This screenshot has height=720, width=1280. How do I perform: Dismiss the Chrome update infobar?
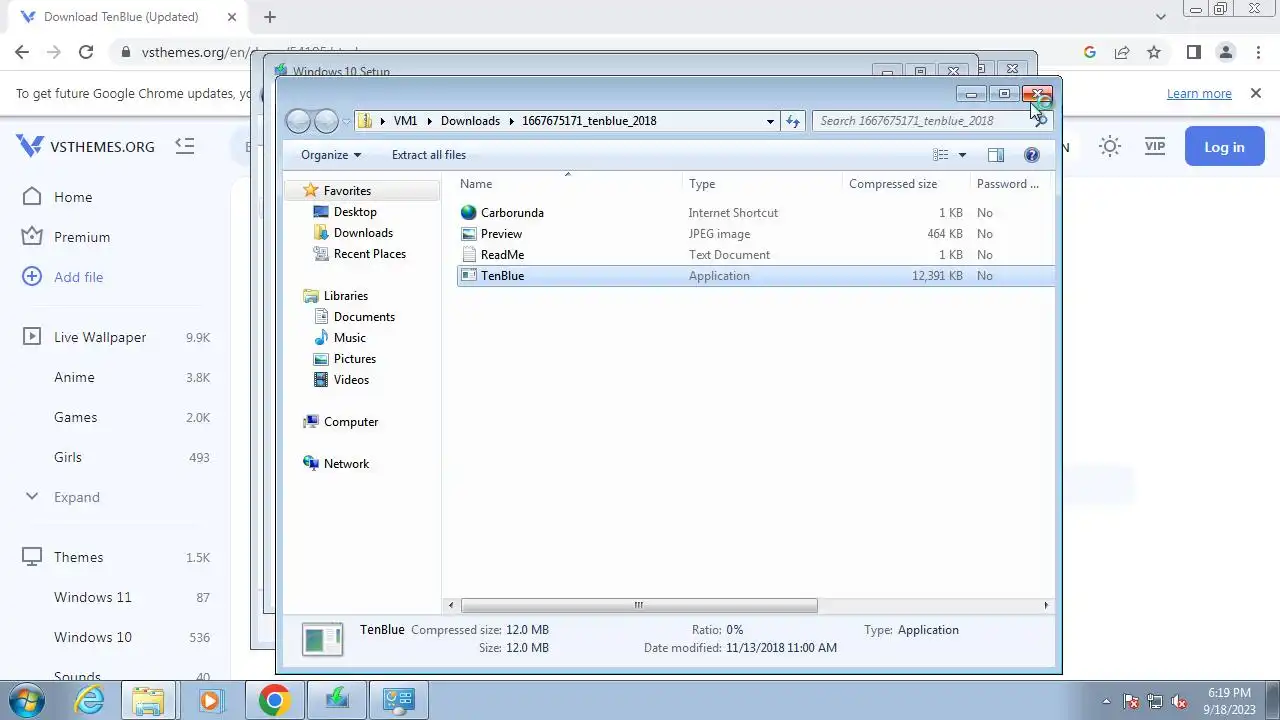1256,93
